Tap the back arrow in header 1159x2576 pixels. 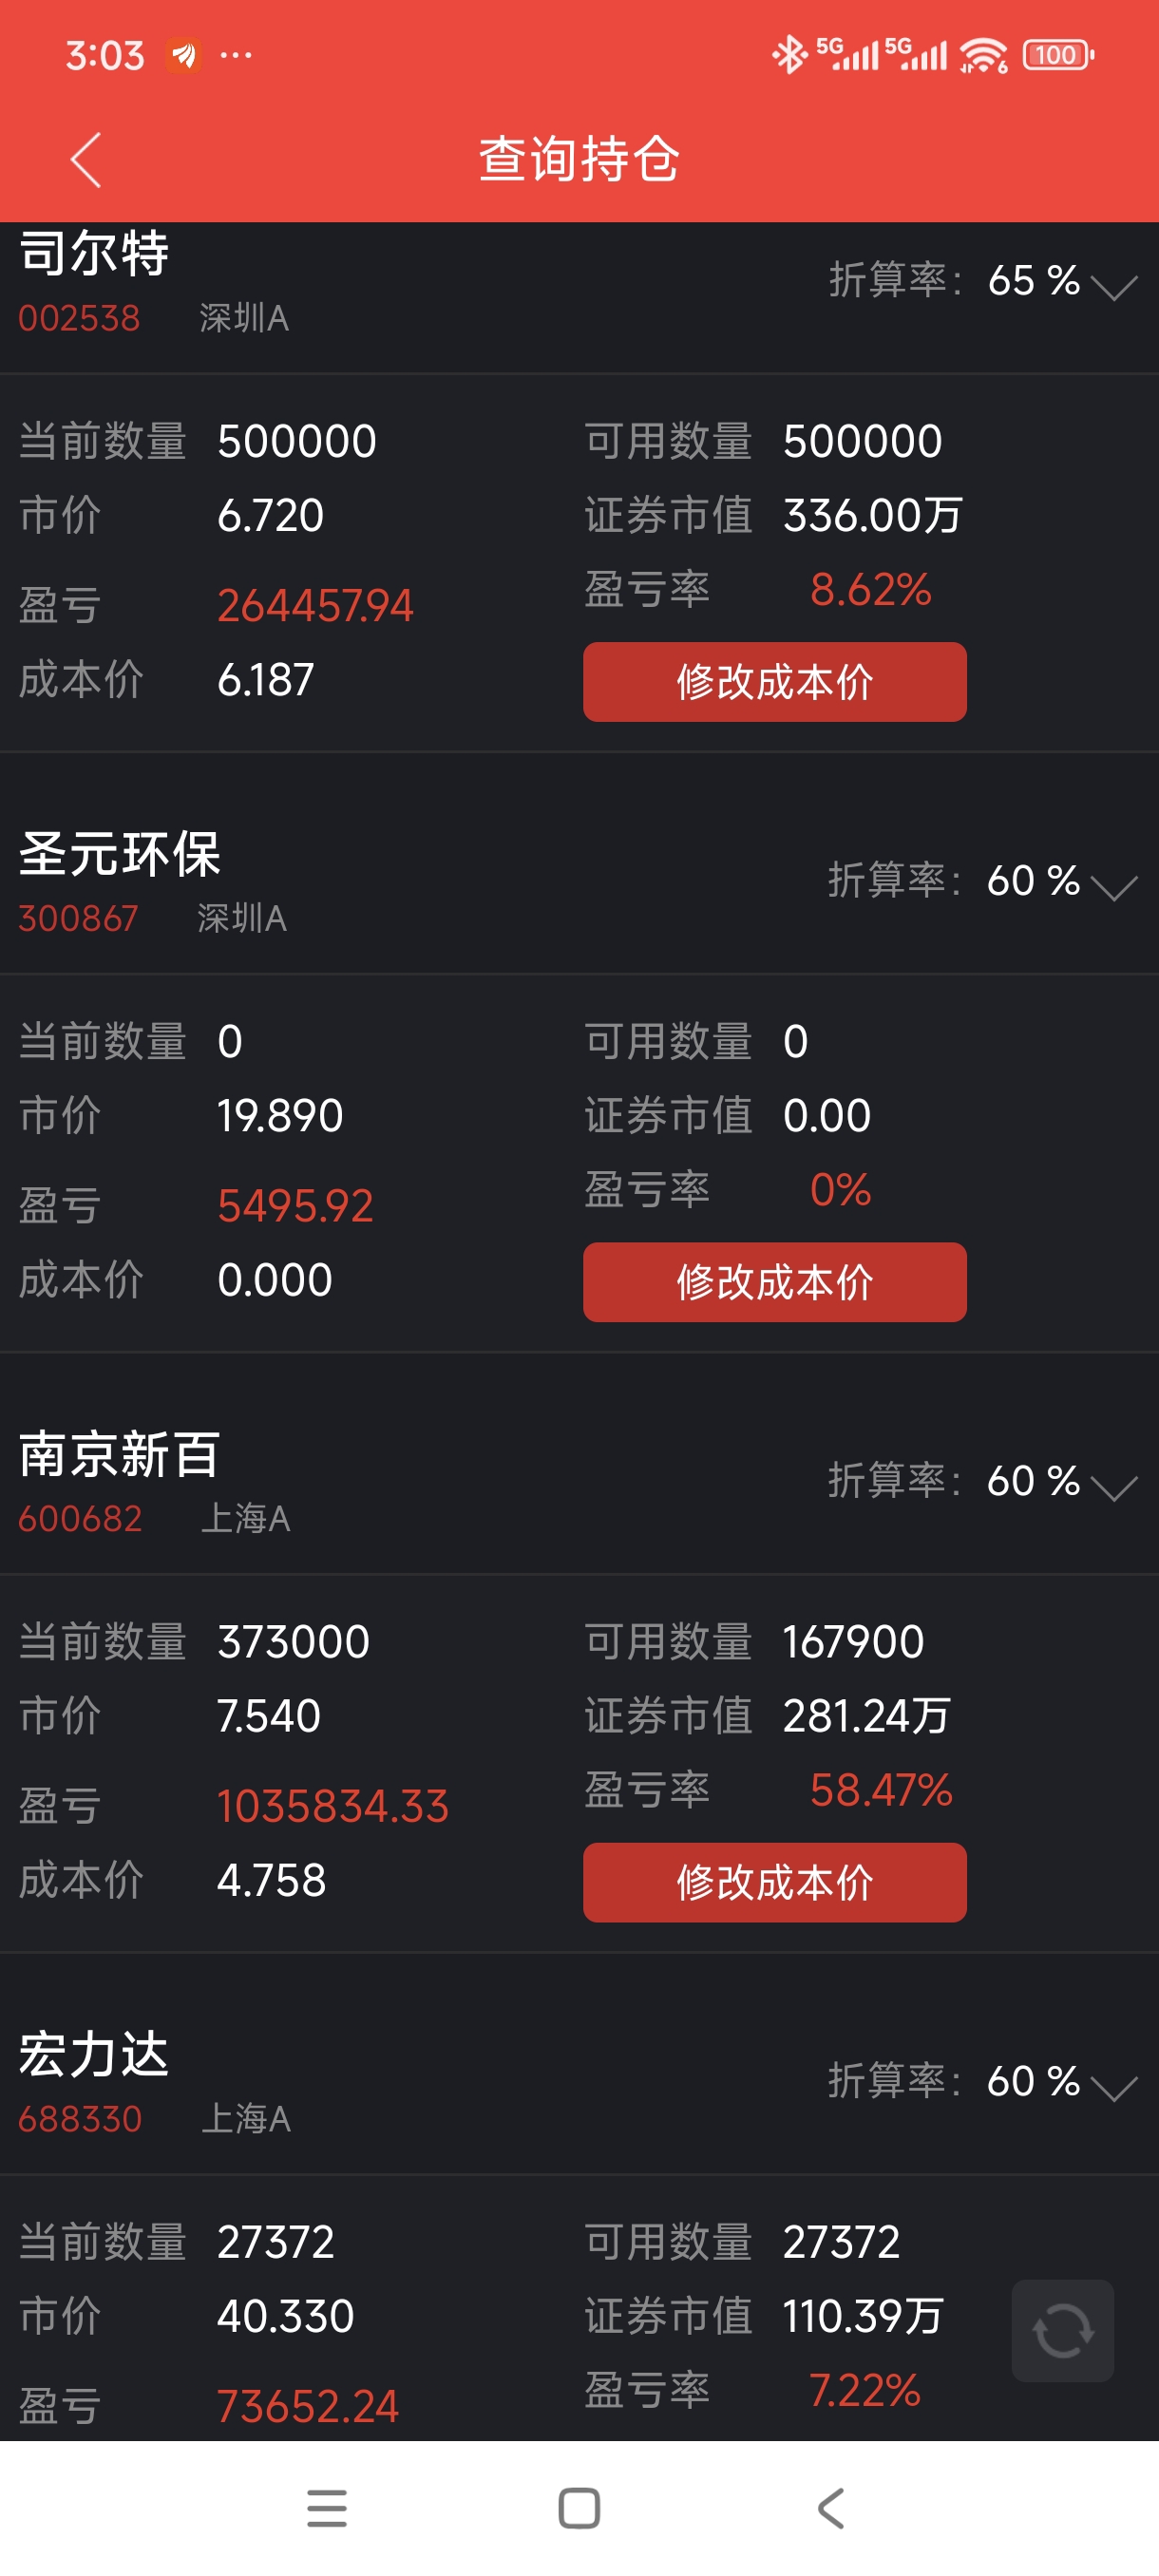(86, 159)
